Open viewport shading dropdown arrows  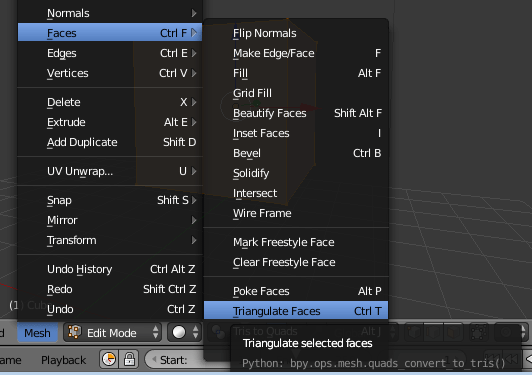tap(195, 333)
